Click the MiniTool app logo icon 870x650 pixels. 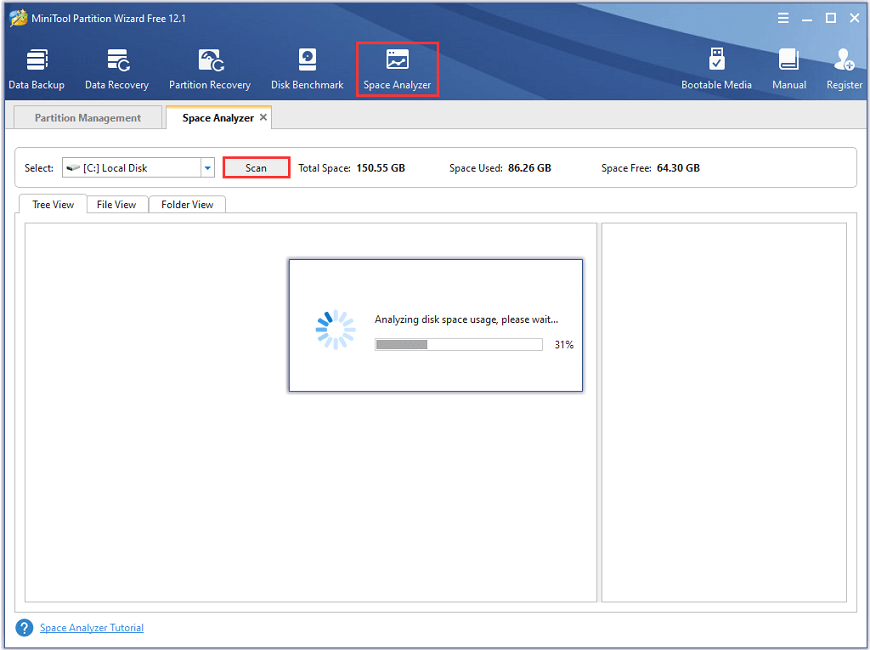click(x=18, y=18)
